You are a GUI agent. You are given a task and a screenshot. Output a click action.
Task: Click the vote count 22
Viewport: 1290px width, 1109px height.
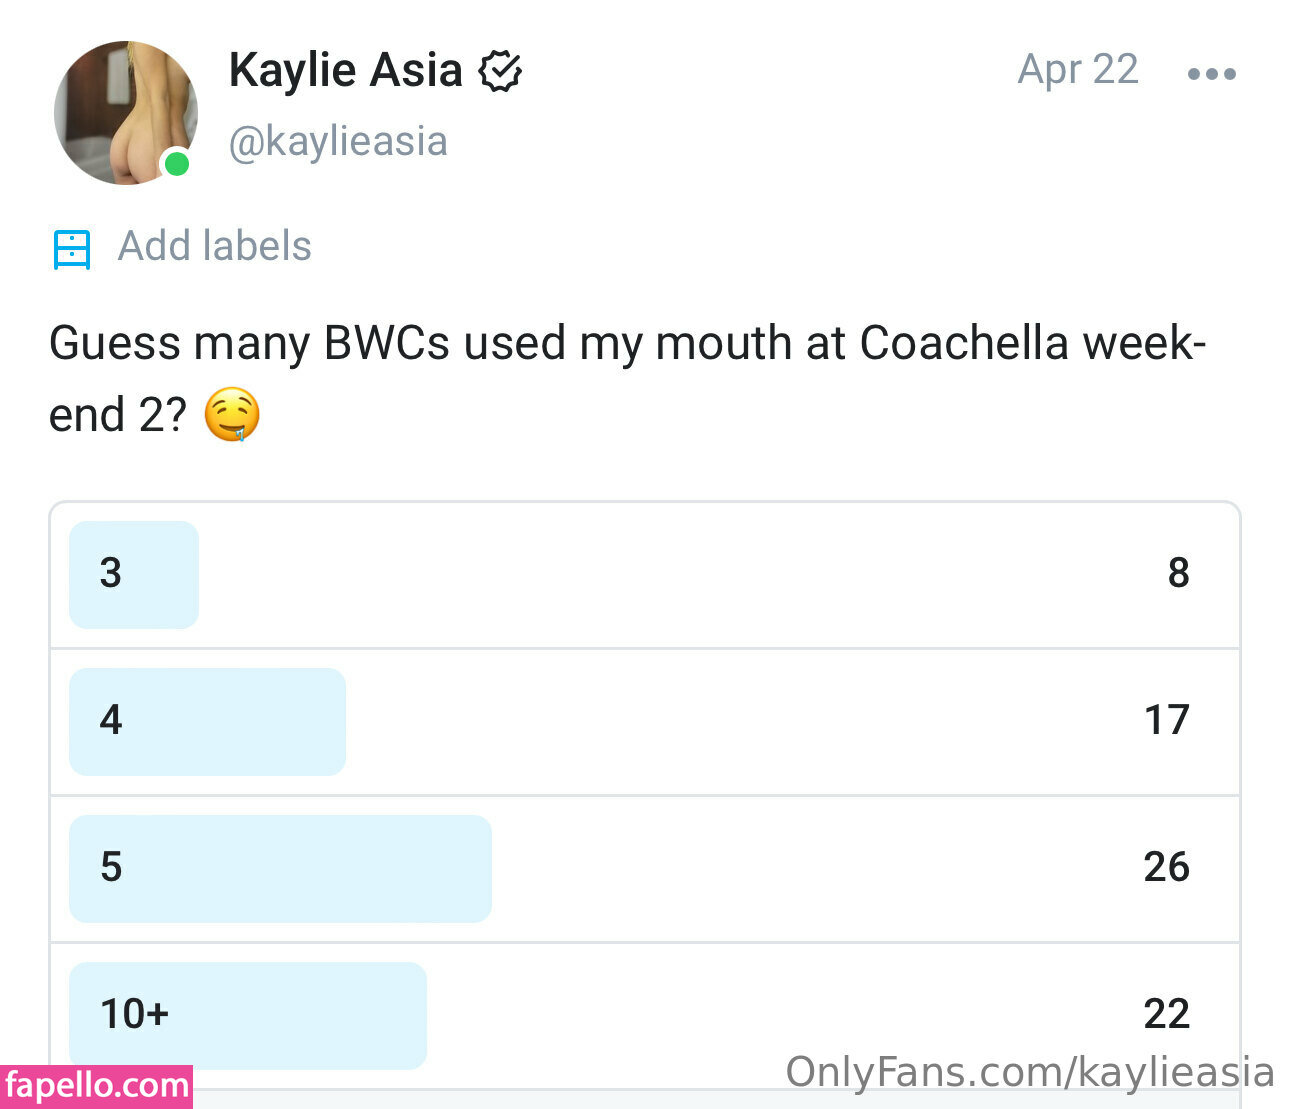[x=1166, y=1014]
